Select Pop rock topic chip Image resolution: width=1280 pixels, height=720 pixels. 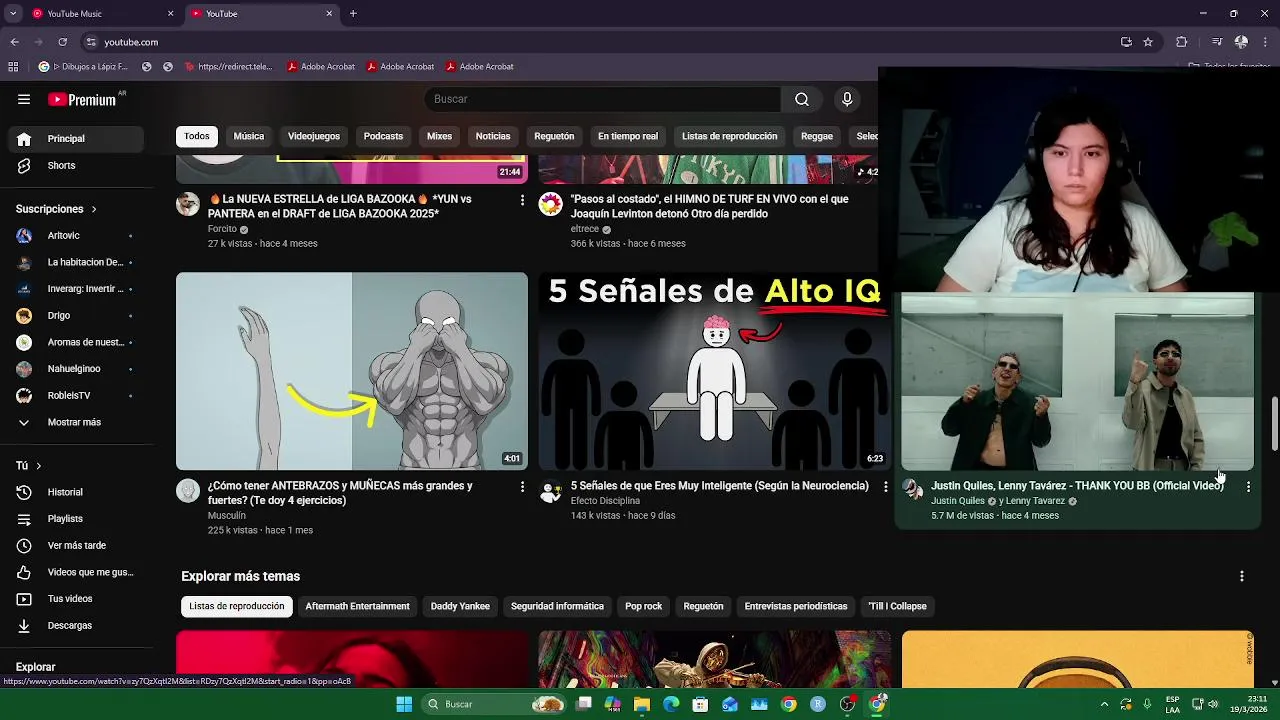coord(644,607)
